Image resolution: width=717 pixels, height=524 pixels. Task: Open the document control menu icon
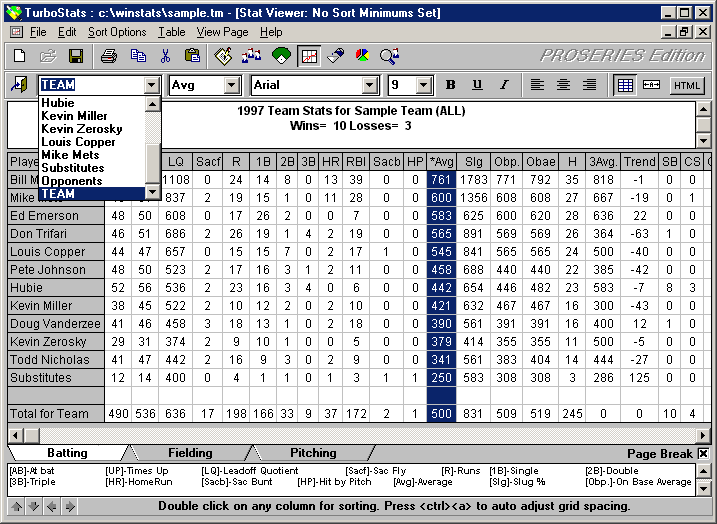coord(16,32)
